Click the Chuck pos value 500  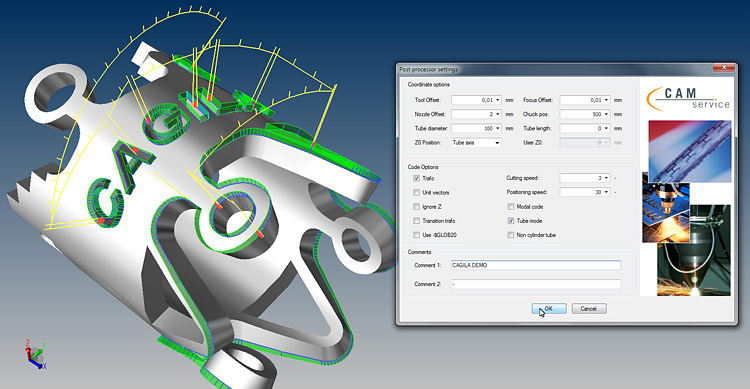(x=596, y=114)
